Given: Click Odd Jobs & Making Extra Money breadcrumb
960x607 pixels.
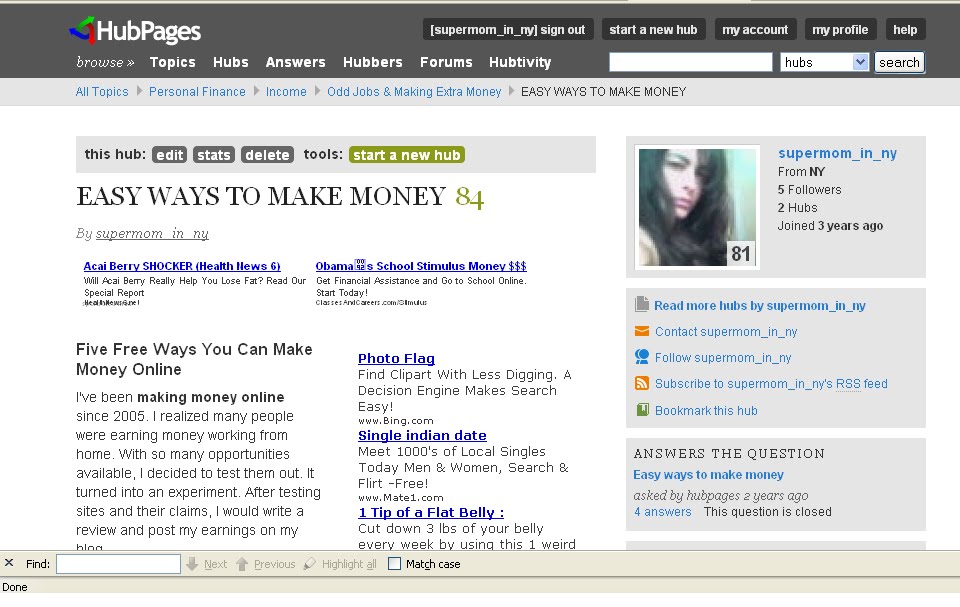Looking at the screenshot, I should click(x=414, y=91).
